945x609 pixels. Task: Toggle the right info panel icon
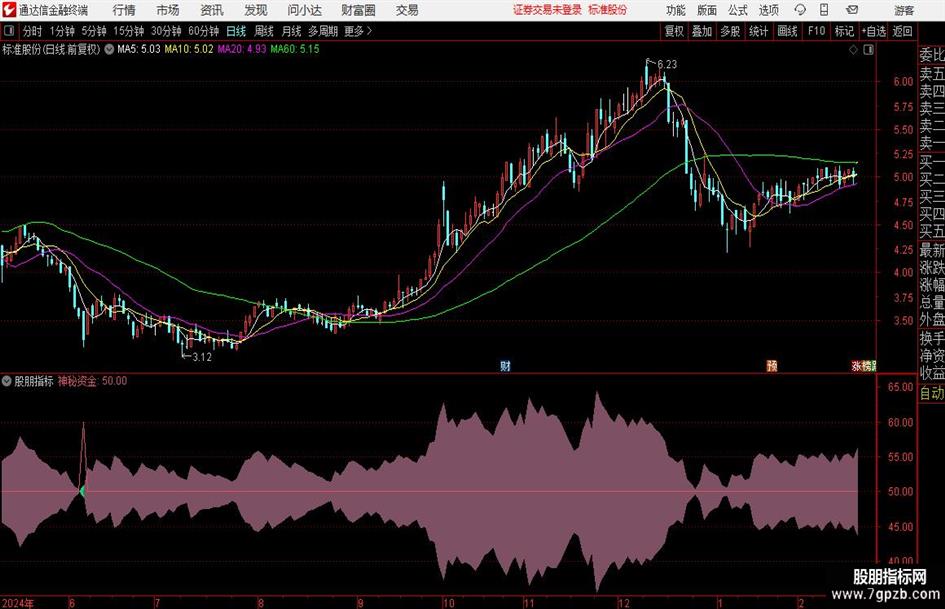(868, 50)
